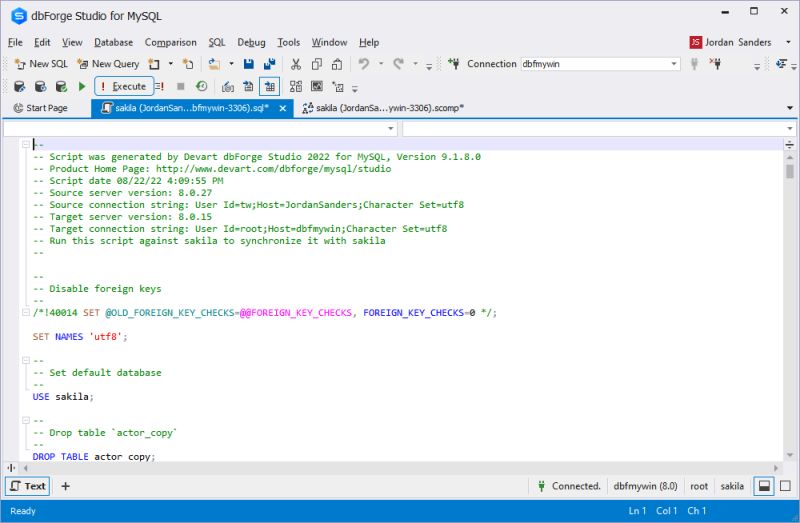Viewport: 800px width, 523px height.
Task: Click the schema compare icon left of image icon
Action: point(296,86)
